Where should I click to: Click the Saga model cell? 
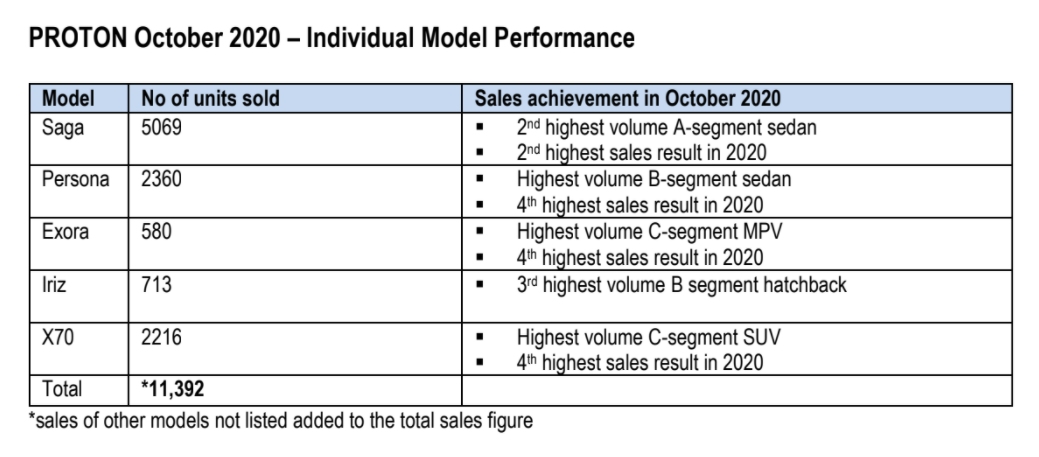63,127
